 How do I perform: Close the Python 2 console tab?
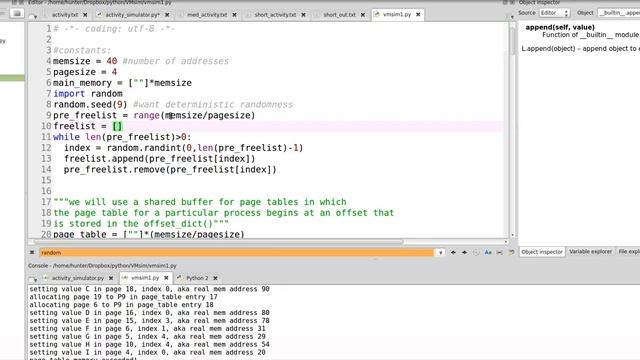point(215,278)
